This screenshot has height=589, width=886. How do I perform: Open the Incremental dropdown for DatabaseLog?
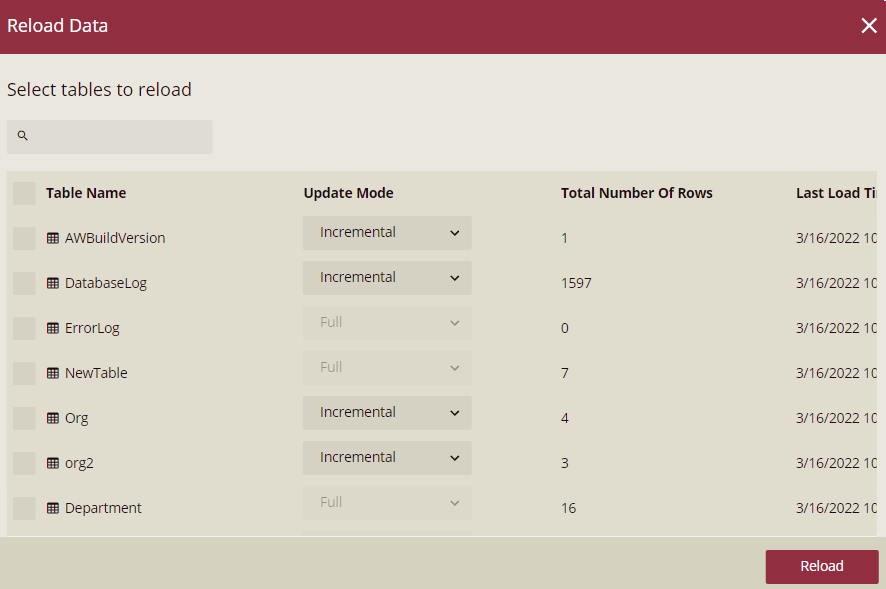387,277
